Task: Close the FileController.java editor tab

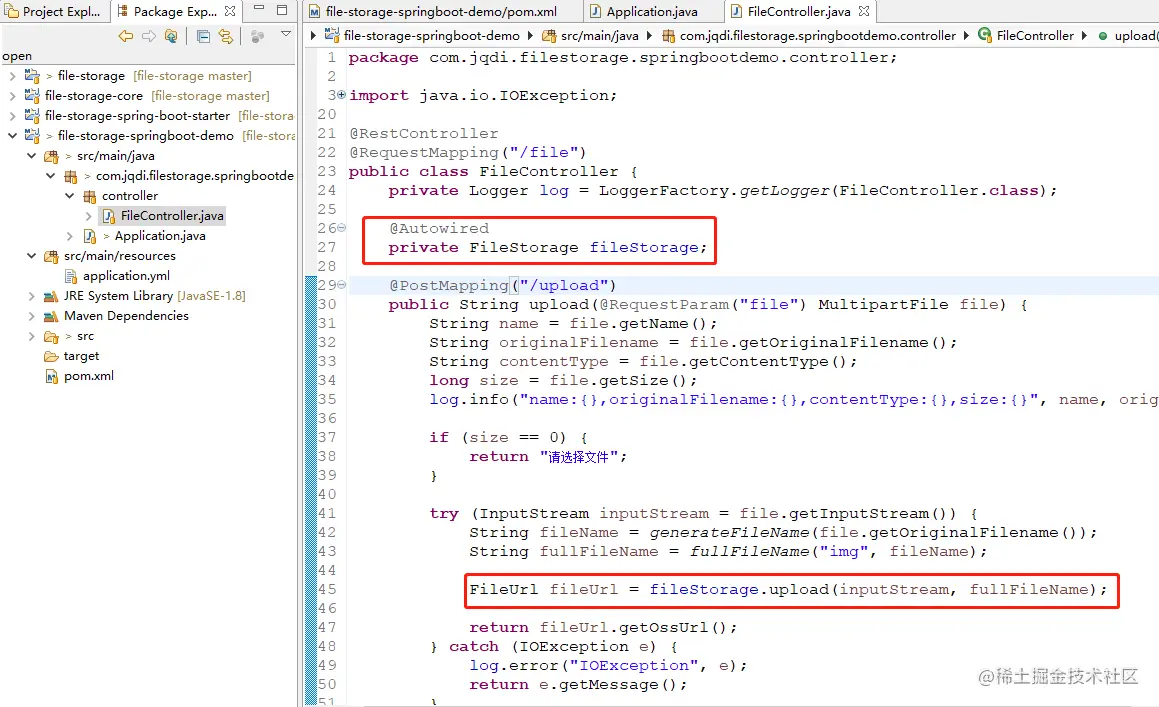Action: (864, 11)
